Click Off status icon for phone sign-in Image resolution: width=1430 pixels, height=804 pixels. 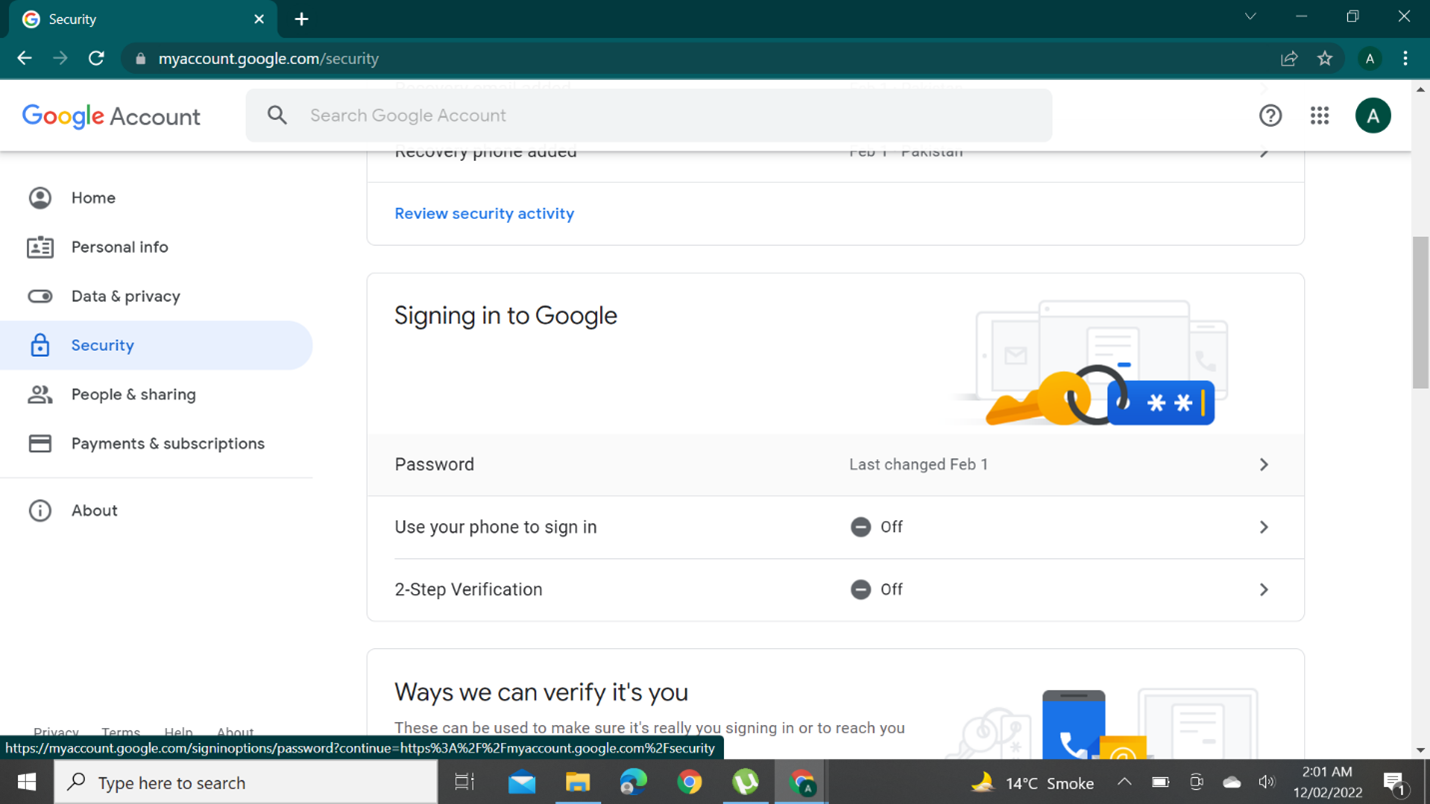(x=860, y=527)
